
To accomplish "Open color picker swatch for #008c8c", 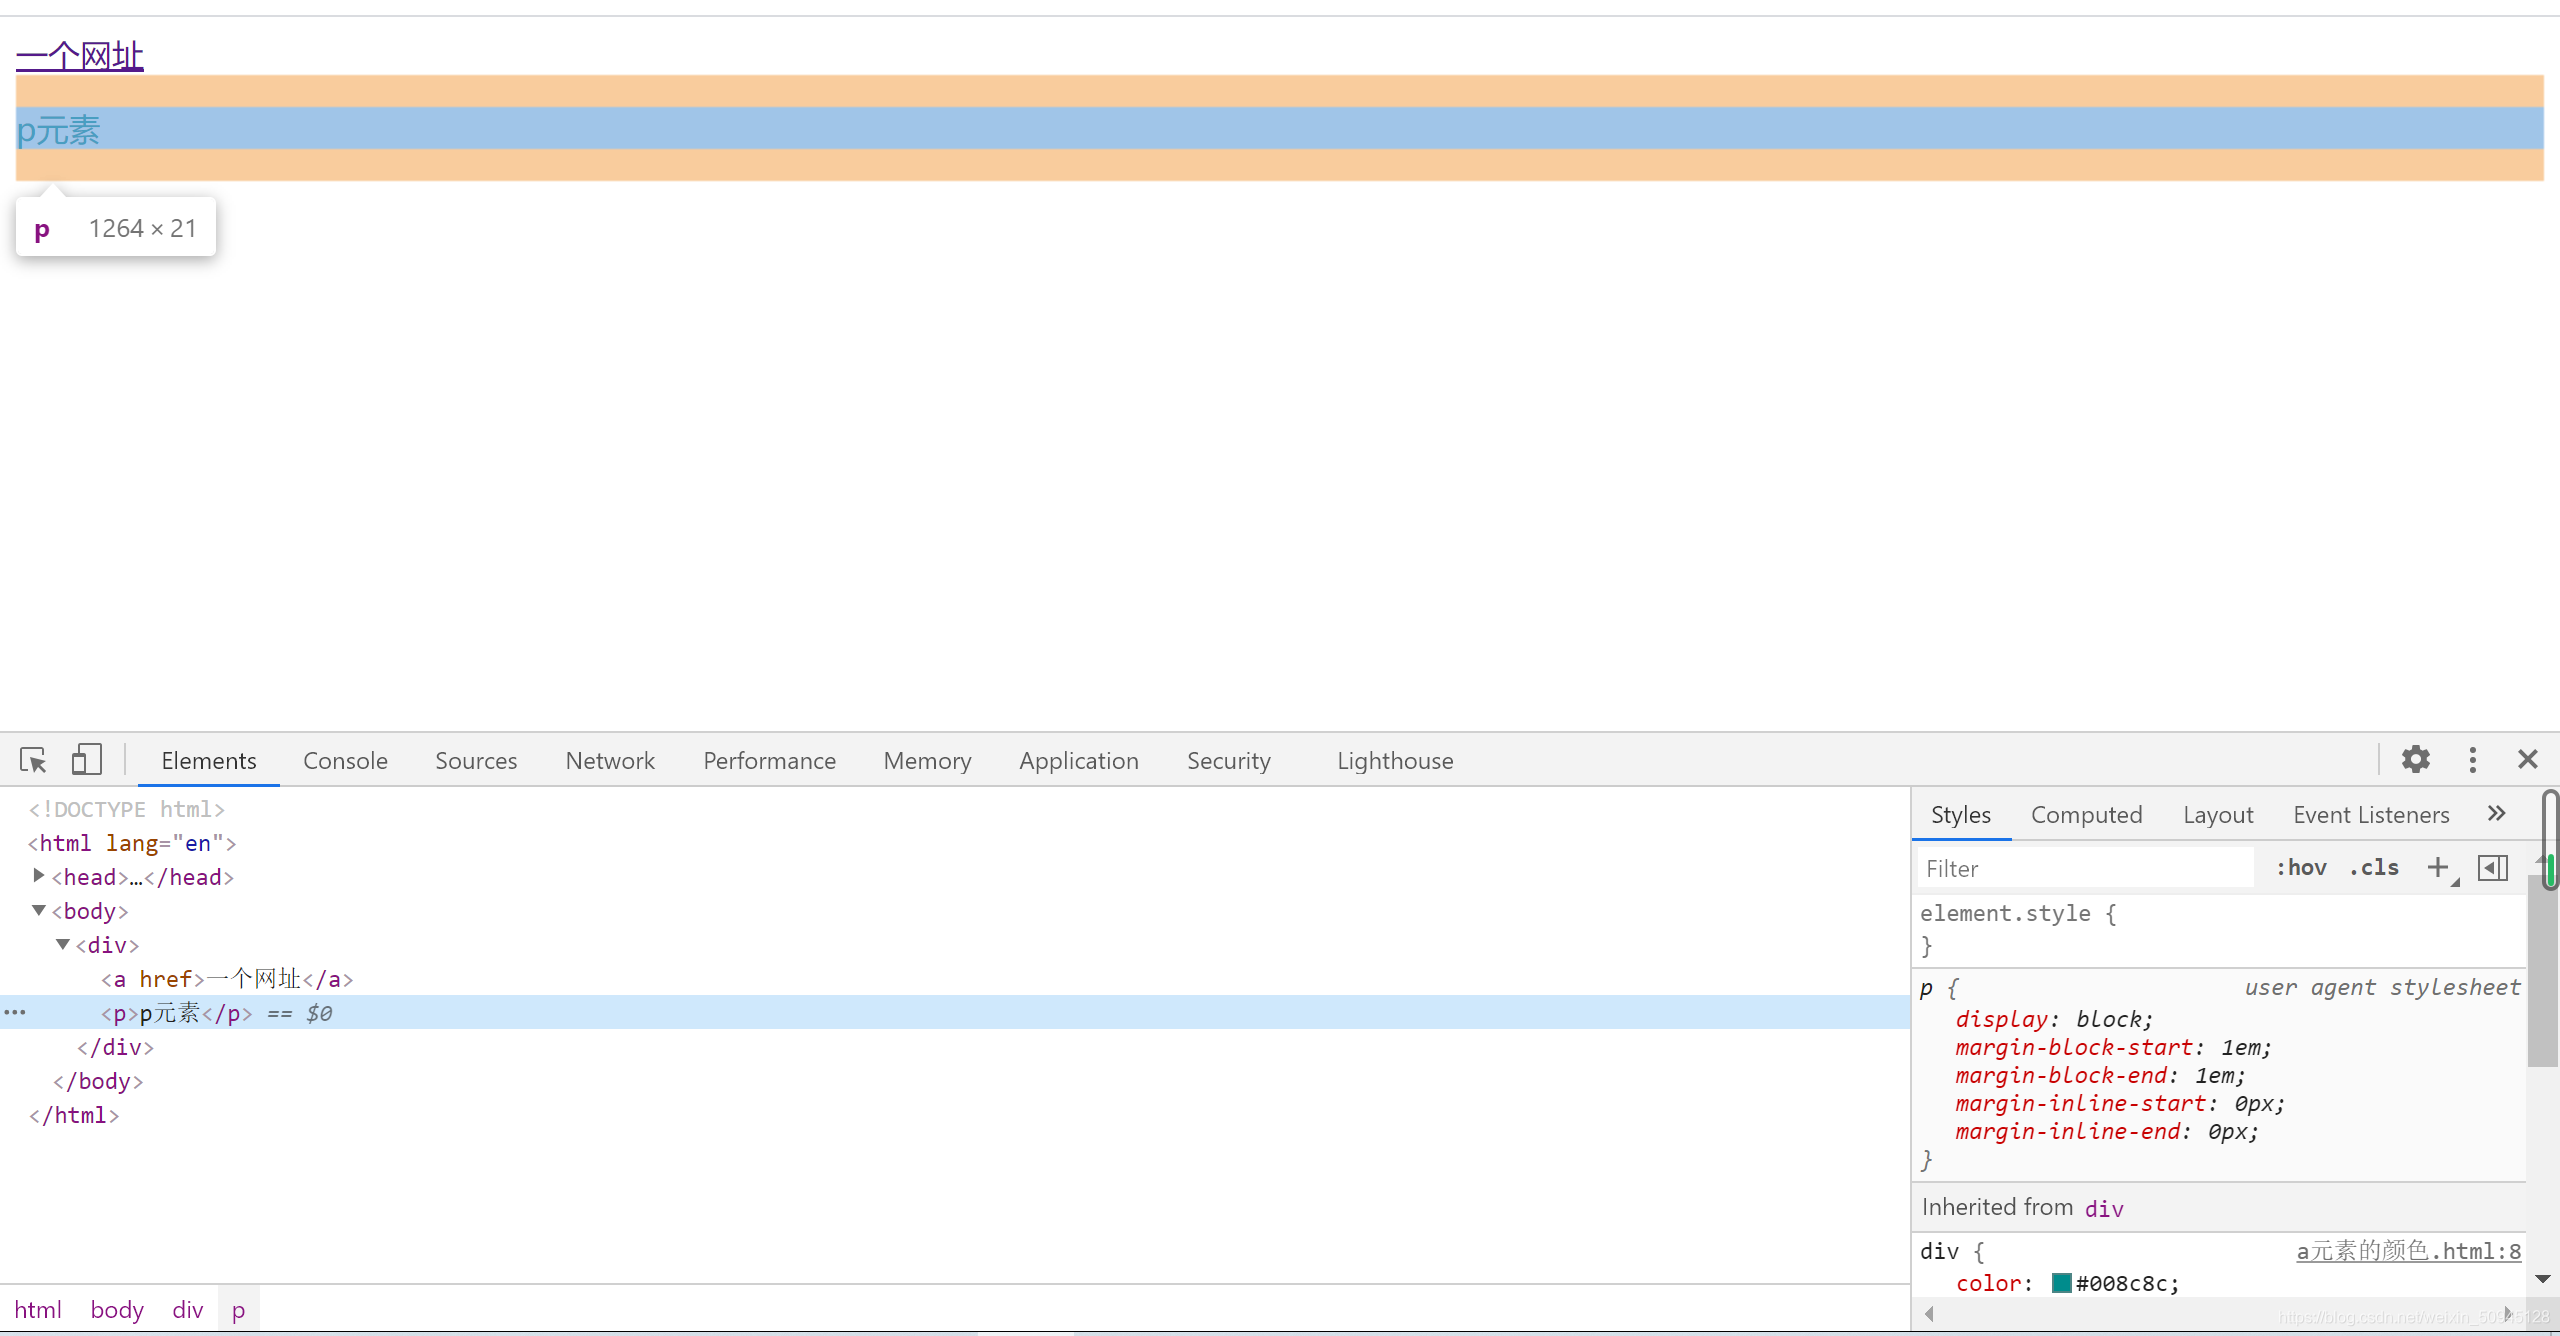I will [x=2061, y=1283].
